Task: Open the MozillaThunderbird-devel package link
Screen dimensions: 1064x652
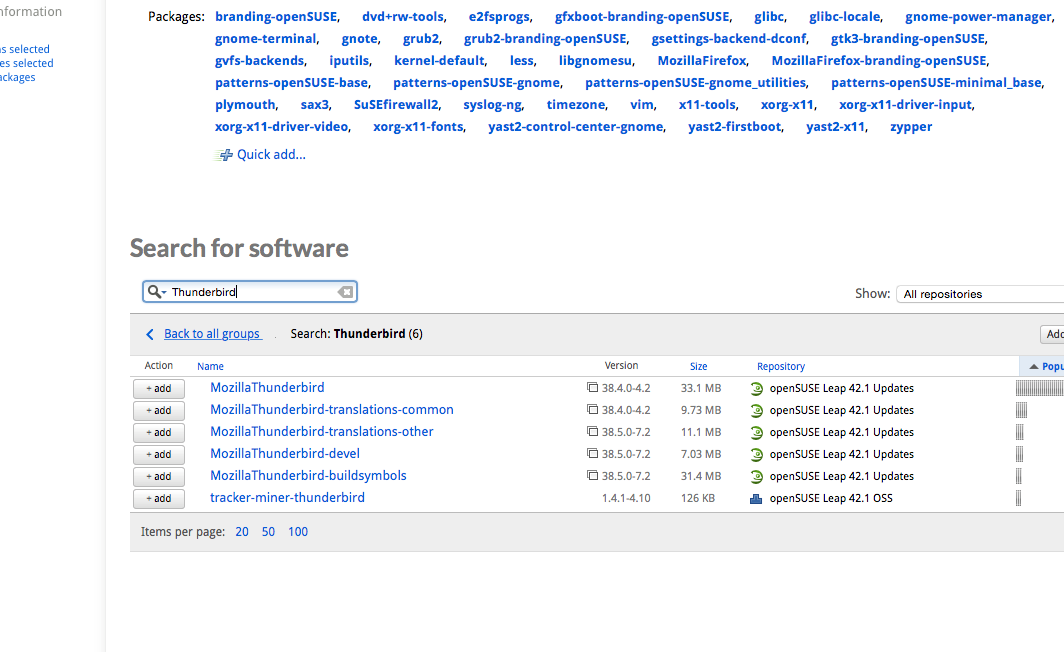Action: click(x=284, y=453)
